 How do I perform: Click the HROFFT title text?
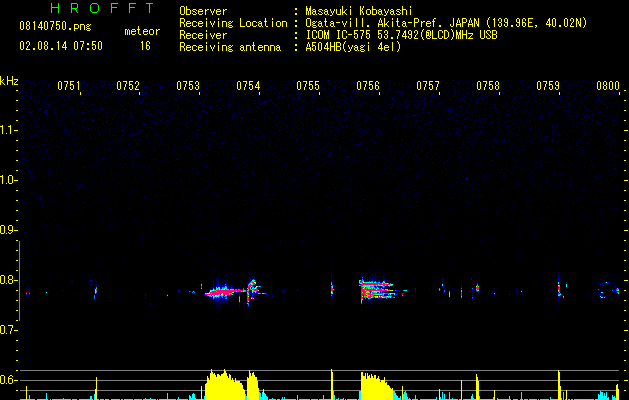[x=103, y=8]
